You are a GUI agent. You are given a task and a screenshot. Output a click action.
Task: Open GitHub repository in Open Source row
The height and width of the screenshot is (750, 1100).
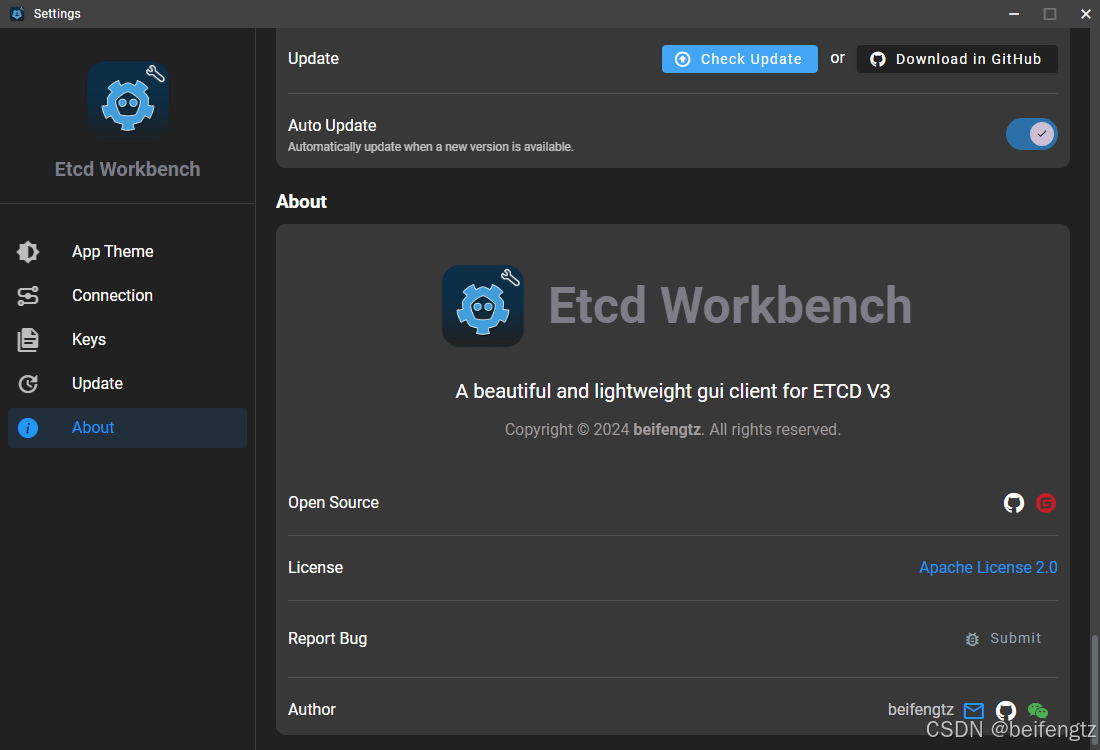coord(1014,503)
